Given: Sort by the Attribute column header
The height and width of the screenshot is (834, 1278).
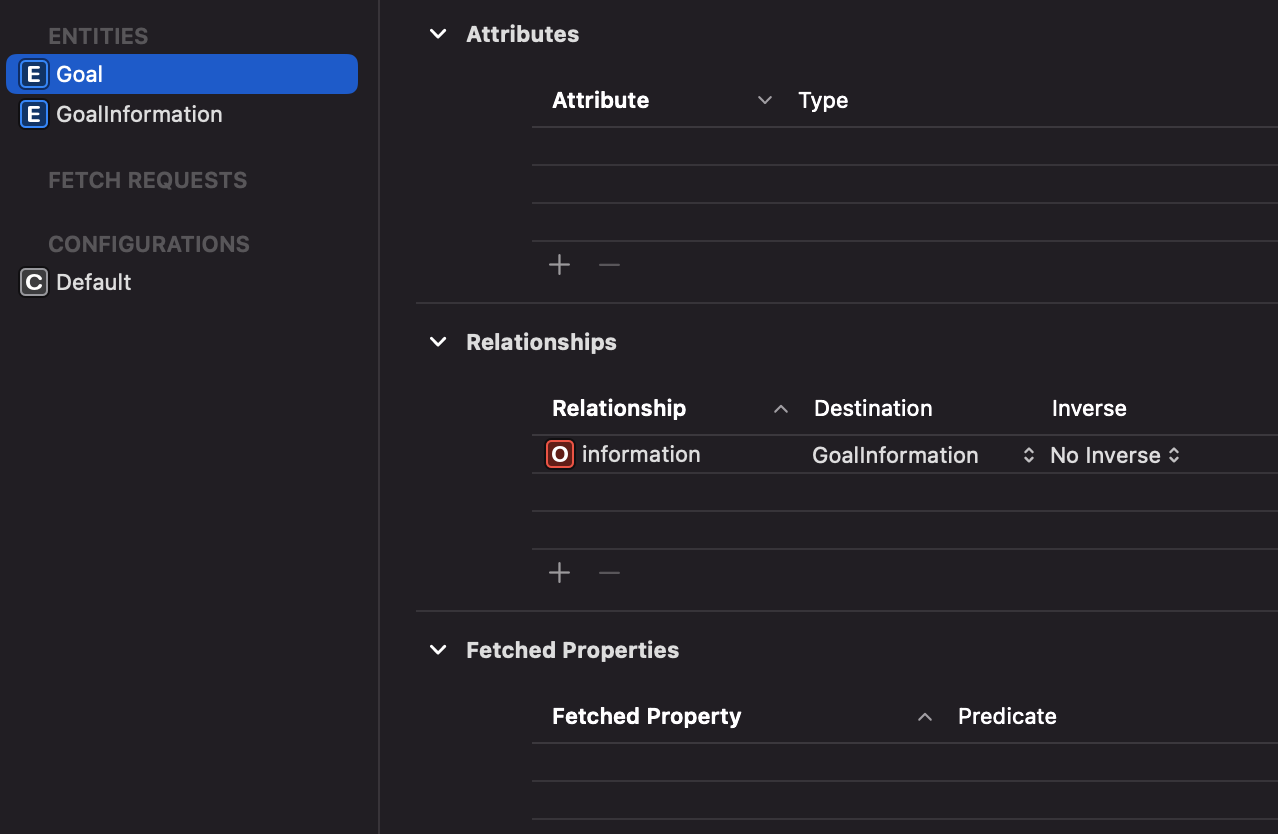Looking at the screenshot, I should pyautogui.click(x=600, y=100).
